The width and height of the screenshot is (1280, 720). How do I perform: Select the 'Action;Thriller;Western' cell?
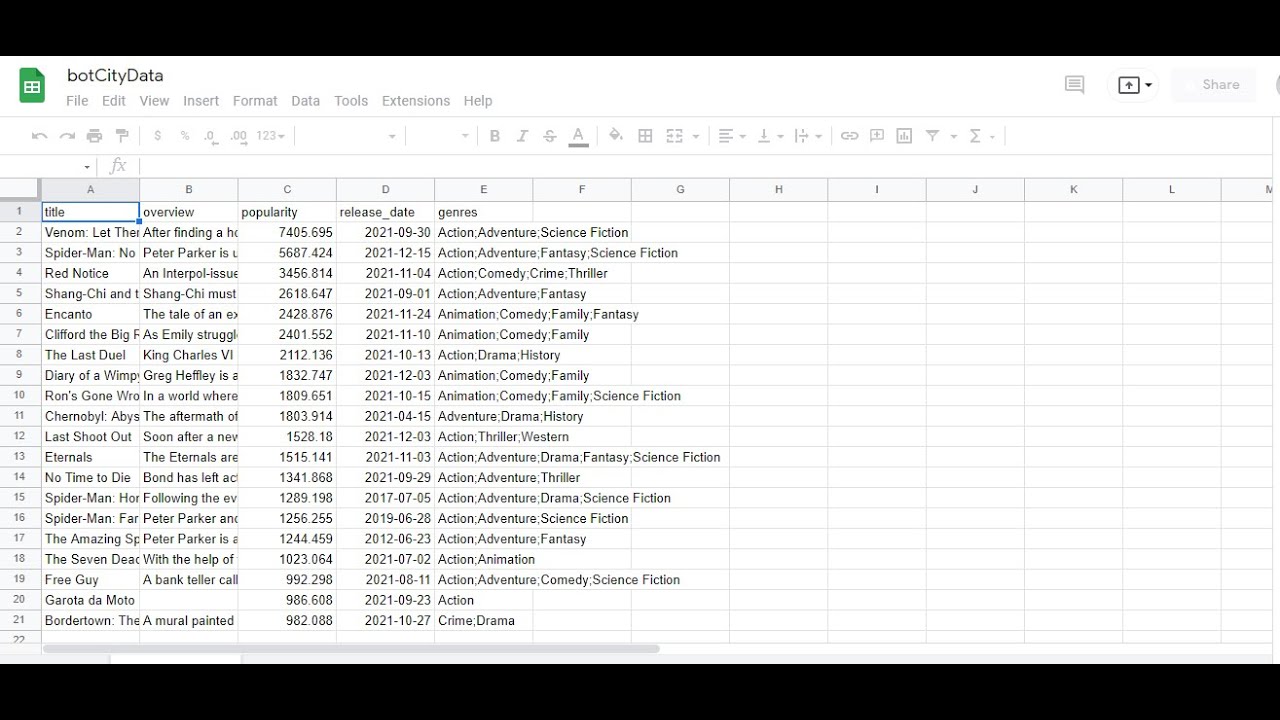point(483,437)
